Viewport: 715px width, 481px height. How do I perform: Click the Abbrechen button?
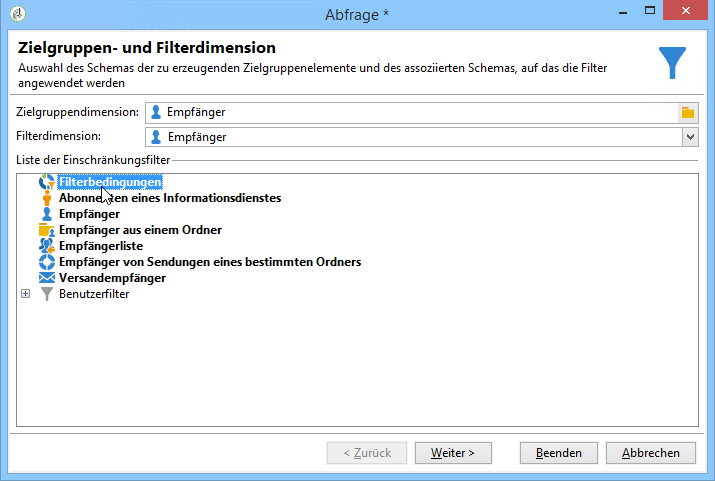point(651,453)
